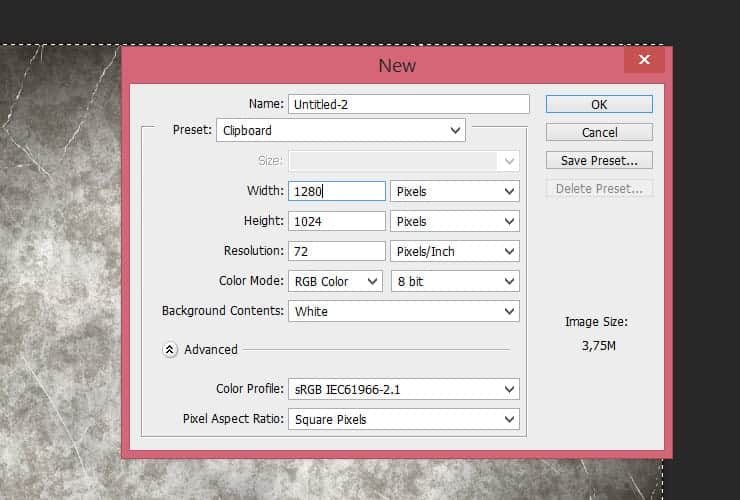Click the Name field containing Untitled-2
The height and width of the screenshot is (500, 740).
pyautogui.click(x=408, y=104)
